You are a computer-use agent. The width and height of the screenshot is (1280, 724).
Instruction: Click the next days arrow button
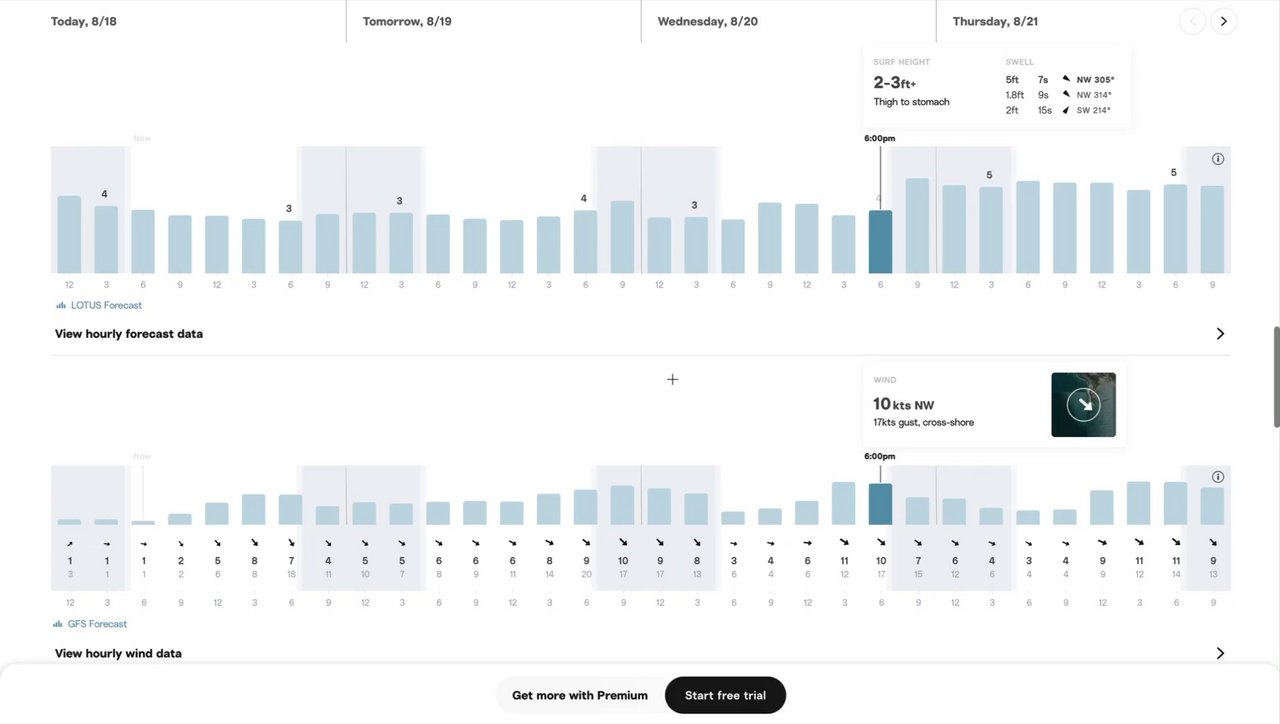1224,21
